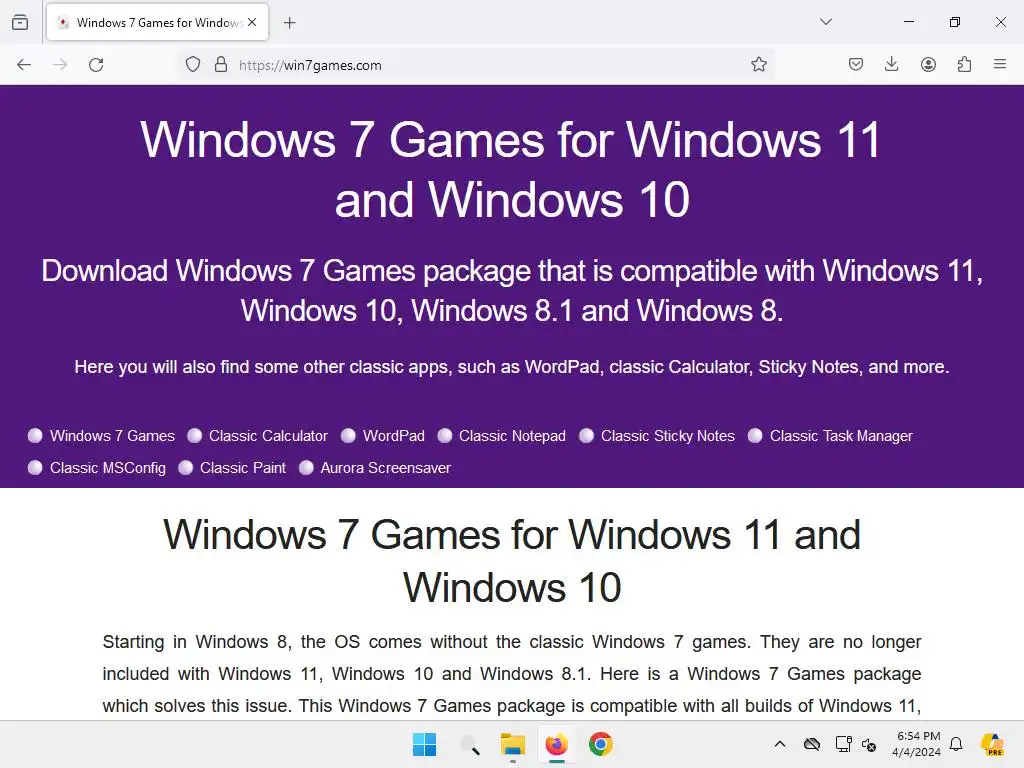
Task: Open the Classic Calculator nav link
Action: pyautogui.click(x=268, y=436)
